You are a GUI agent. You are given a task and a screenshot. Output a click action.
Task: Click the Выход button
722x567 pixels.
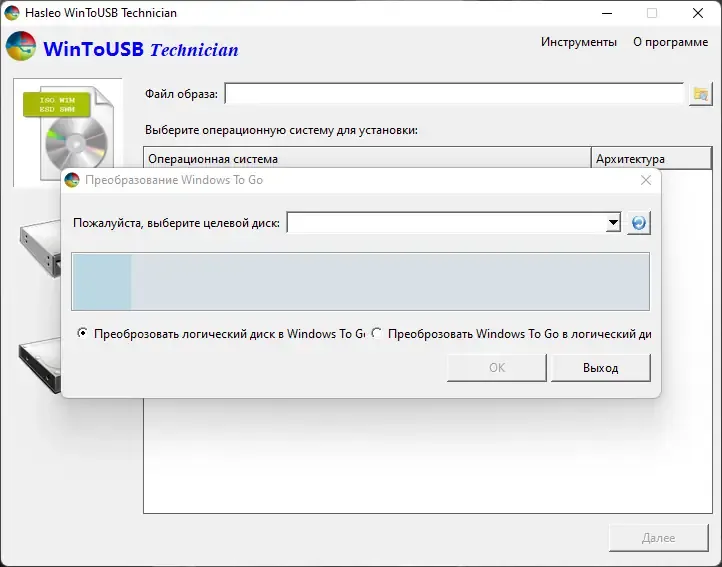tap(600, 368)
